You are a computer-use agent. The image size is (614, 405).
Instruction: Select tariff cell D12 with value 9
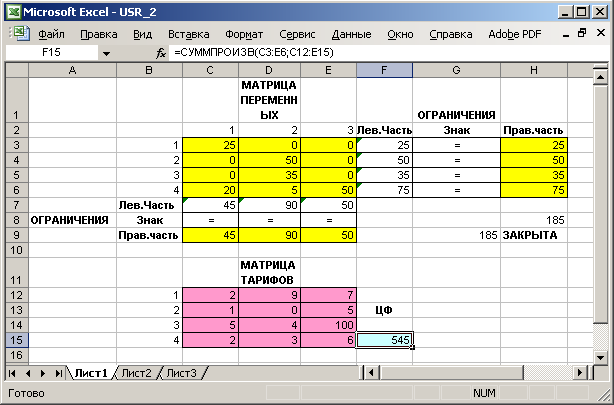click(x=269, y=295)
